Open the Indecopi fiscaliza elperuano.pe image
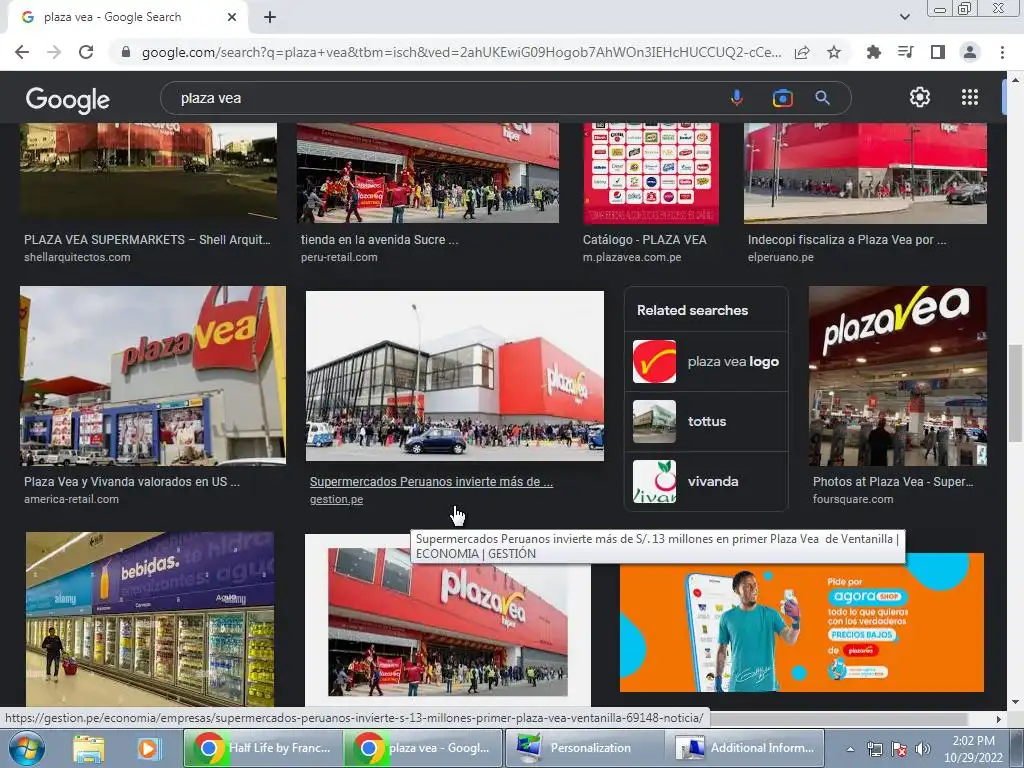Image resolution: width=1024 pixels, height=768 pixels. [x=865, y=173]
